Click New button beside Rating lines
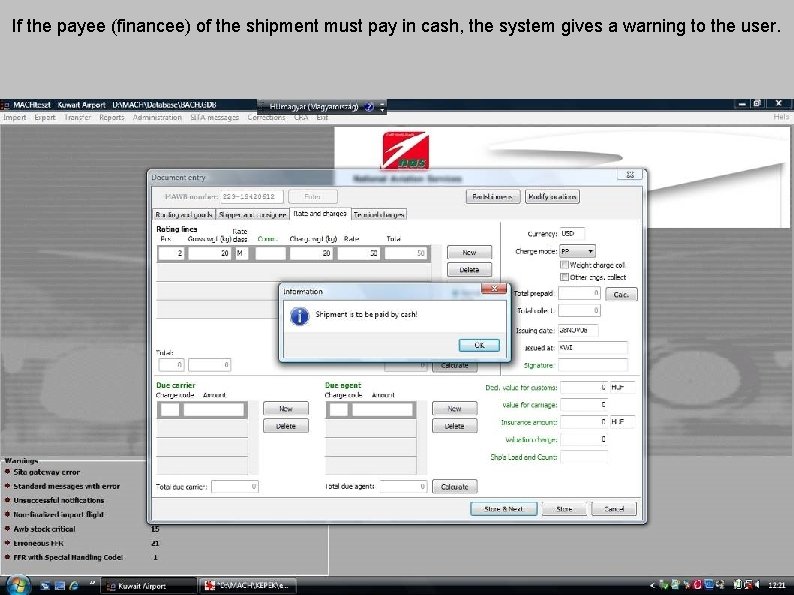The width and height of the screenshot is (794, 595). tap(469, 252)
